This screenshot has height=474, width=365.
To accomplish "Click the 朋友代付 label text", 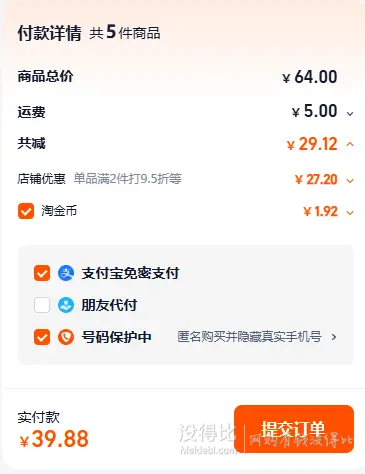I will [x=109, y=305].
